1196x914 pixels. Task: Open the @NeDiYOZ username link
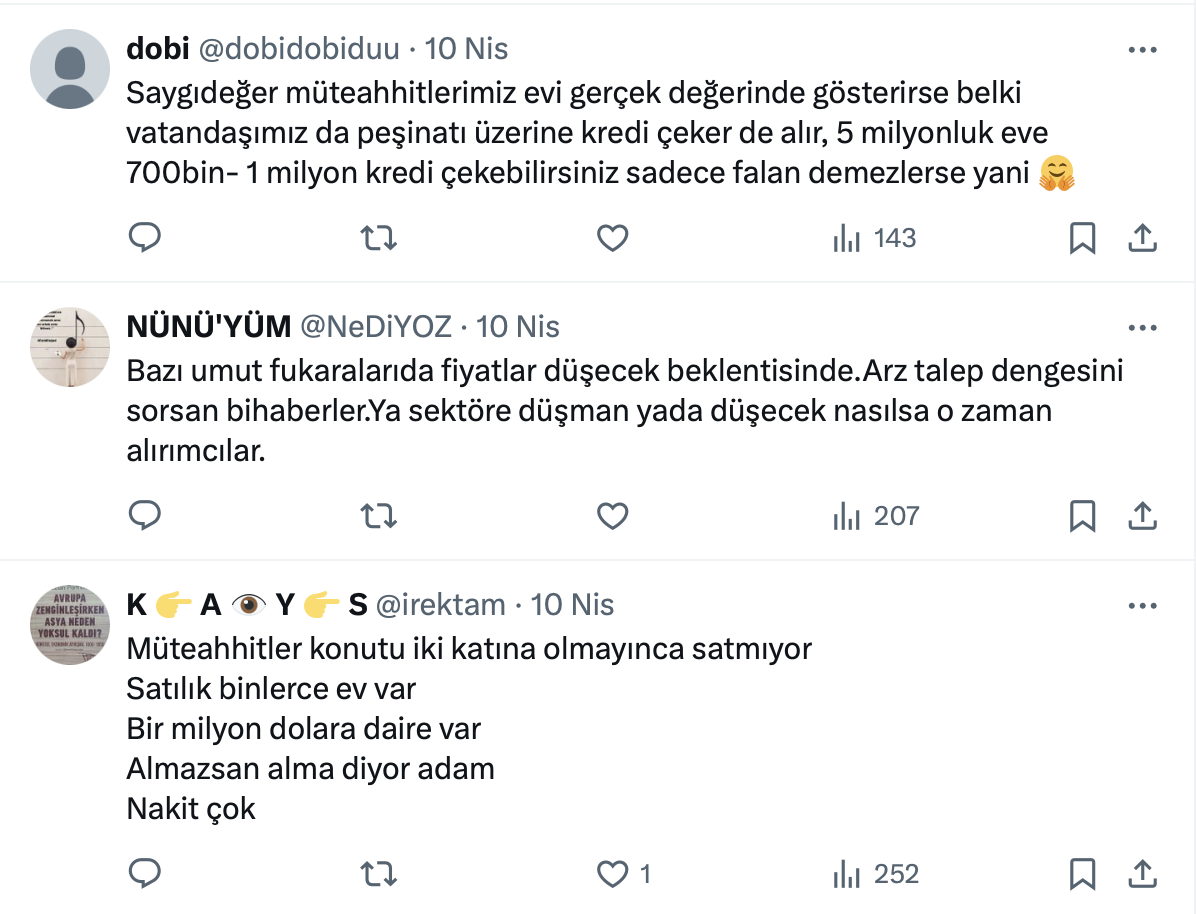tap(375, 327)
